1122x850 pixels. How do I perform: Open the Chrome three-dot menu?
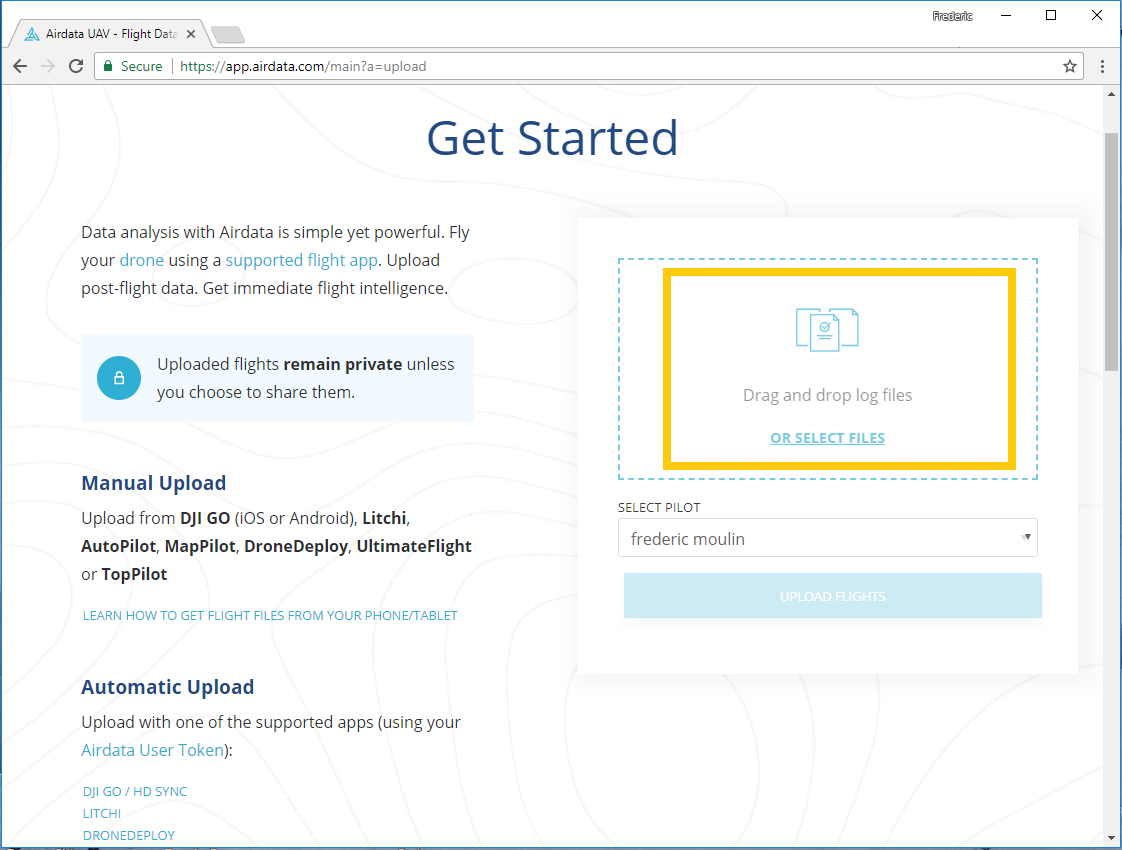1102,67
